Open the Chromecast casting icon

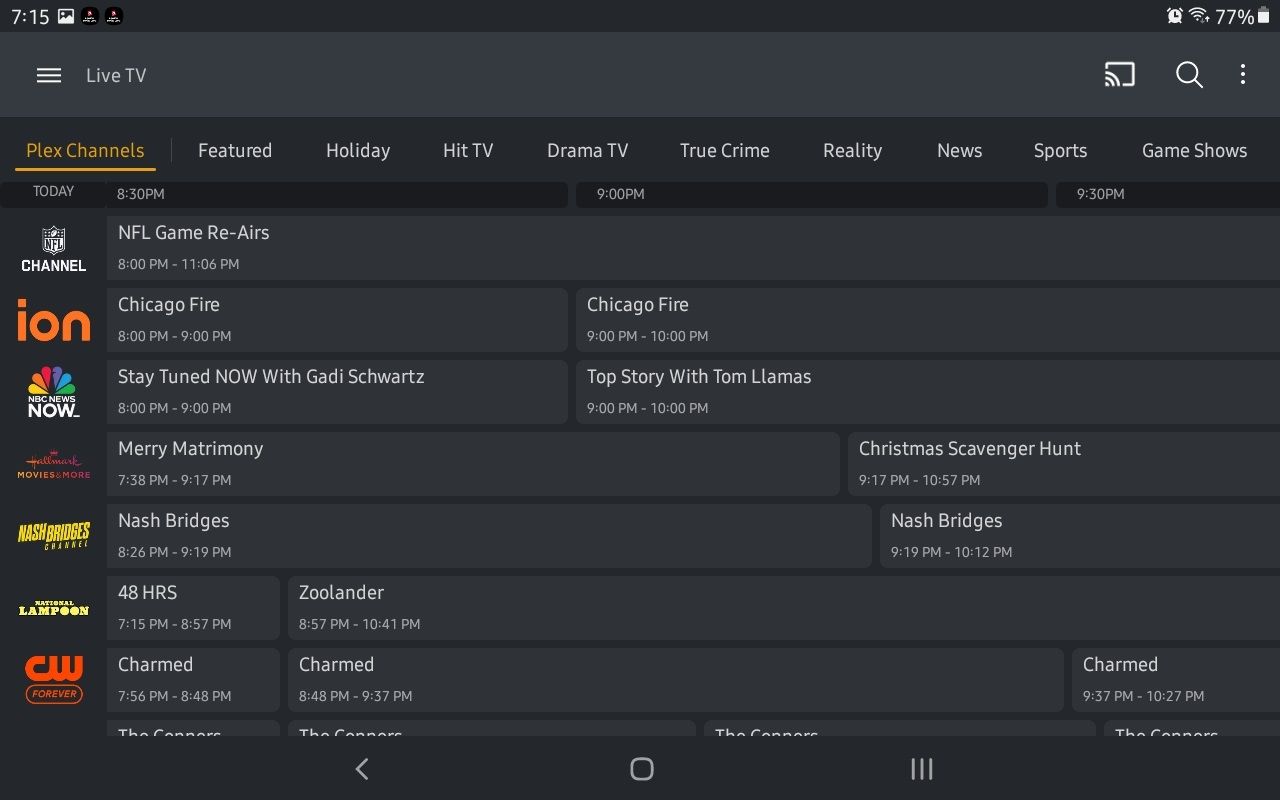[1119, 74]
